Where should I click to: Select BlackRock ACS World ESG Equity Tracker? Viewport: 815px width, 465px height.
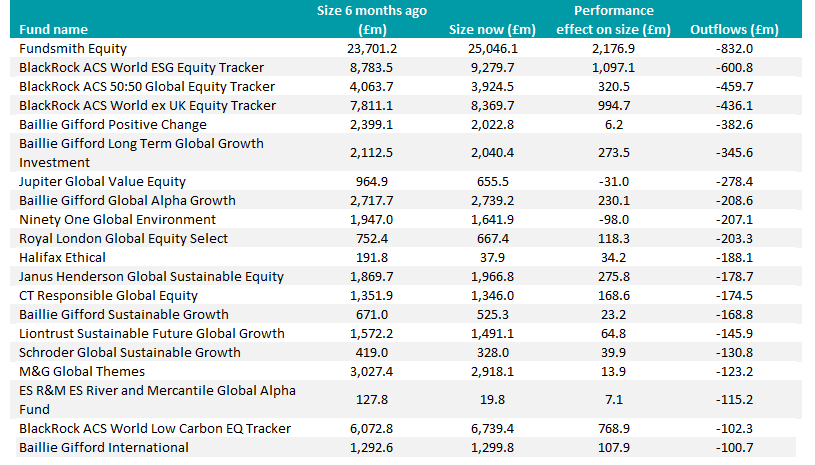(x=141, y=67)
